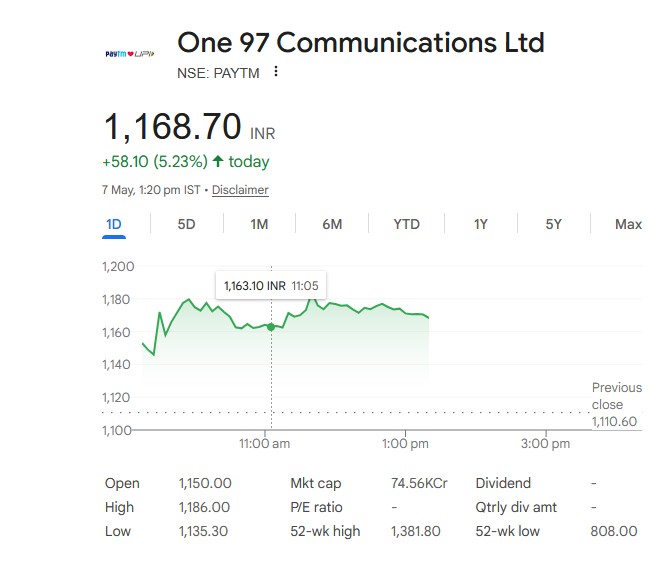Select the 1D time range tab
This screenshot has width=658, height=573.
pos(114,224)
